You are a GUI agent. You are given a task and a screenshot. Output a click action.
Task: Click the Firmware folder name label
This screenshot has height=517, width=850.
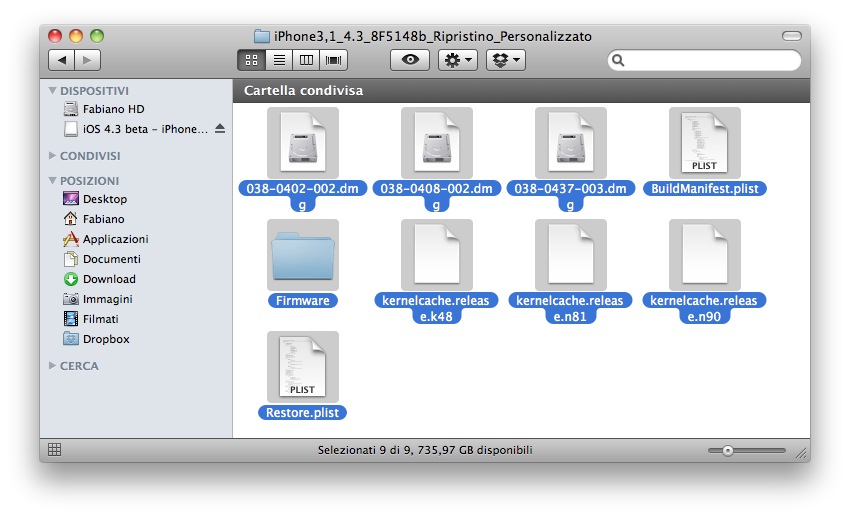click(302, 301)
